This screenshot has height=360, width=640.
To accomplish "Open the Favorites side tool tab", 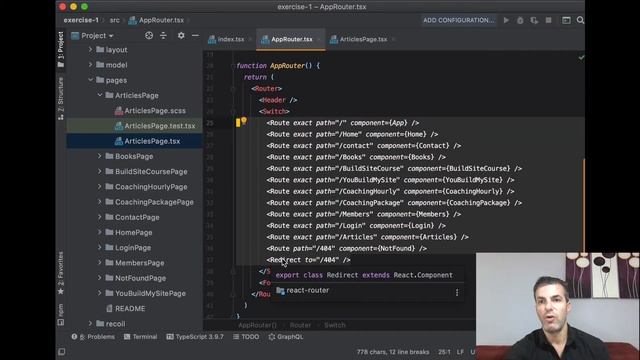I will point(60,273).
